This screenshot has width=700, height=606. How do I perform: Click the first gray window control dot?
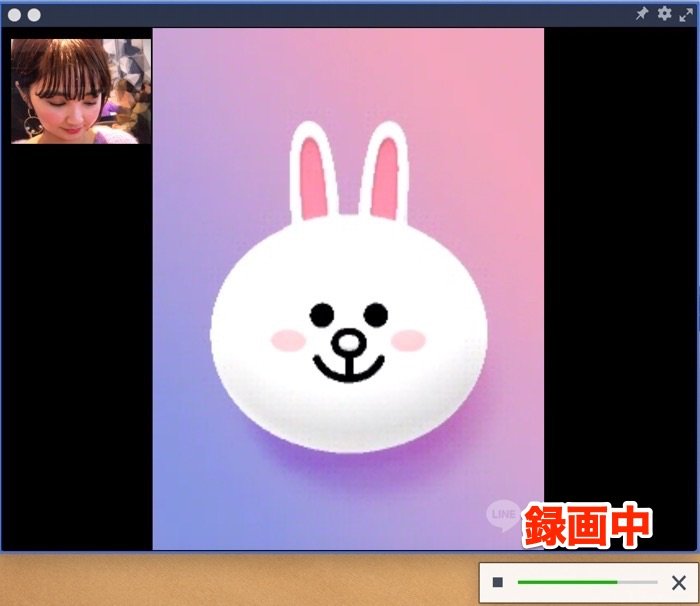pyautogui.click(x=14, y=15)
